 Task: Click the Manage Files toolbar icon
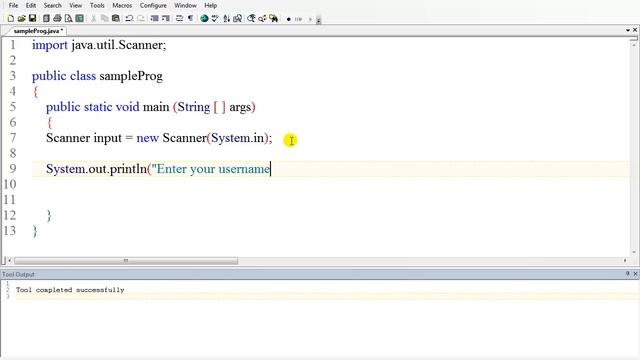coord(46,18)
